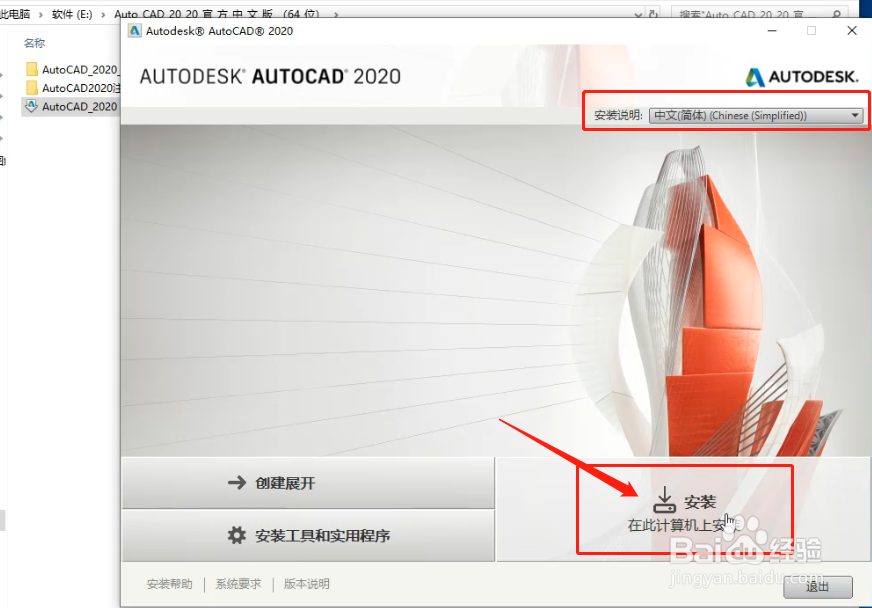The height and width of the screenshot is (608, 872).
Task: Click 此电脑 in Explorer address path
Action: tap(15, 14)
